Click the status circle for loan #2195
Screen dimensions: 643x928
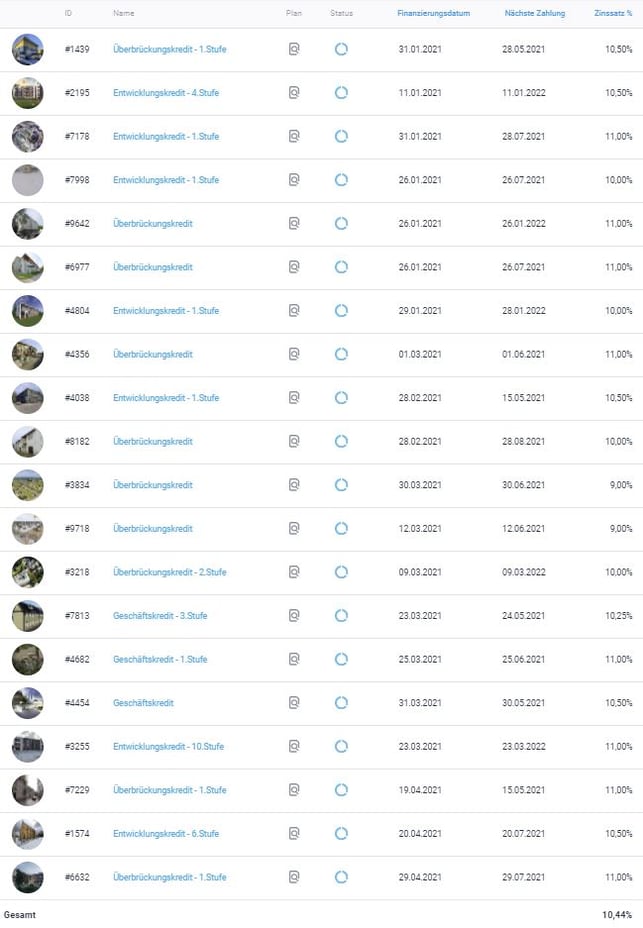click(341, 93)
